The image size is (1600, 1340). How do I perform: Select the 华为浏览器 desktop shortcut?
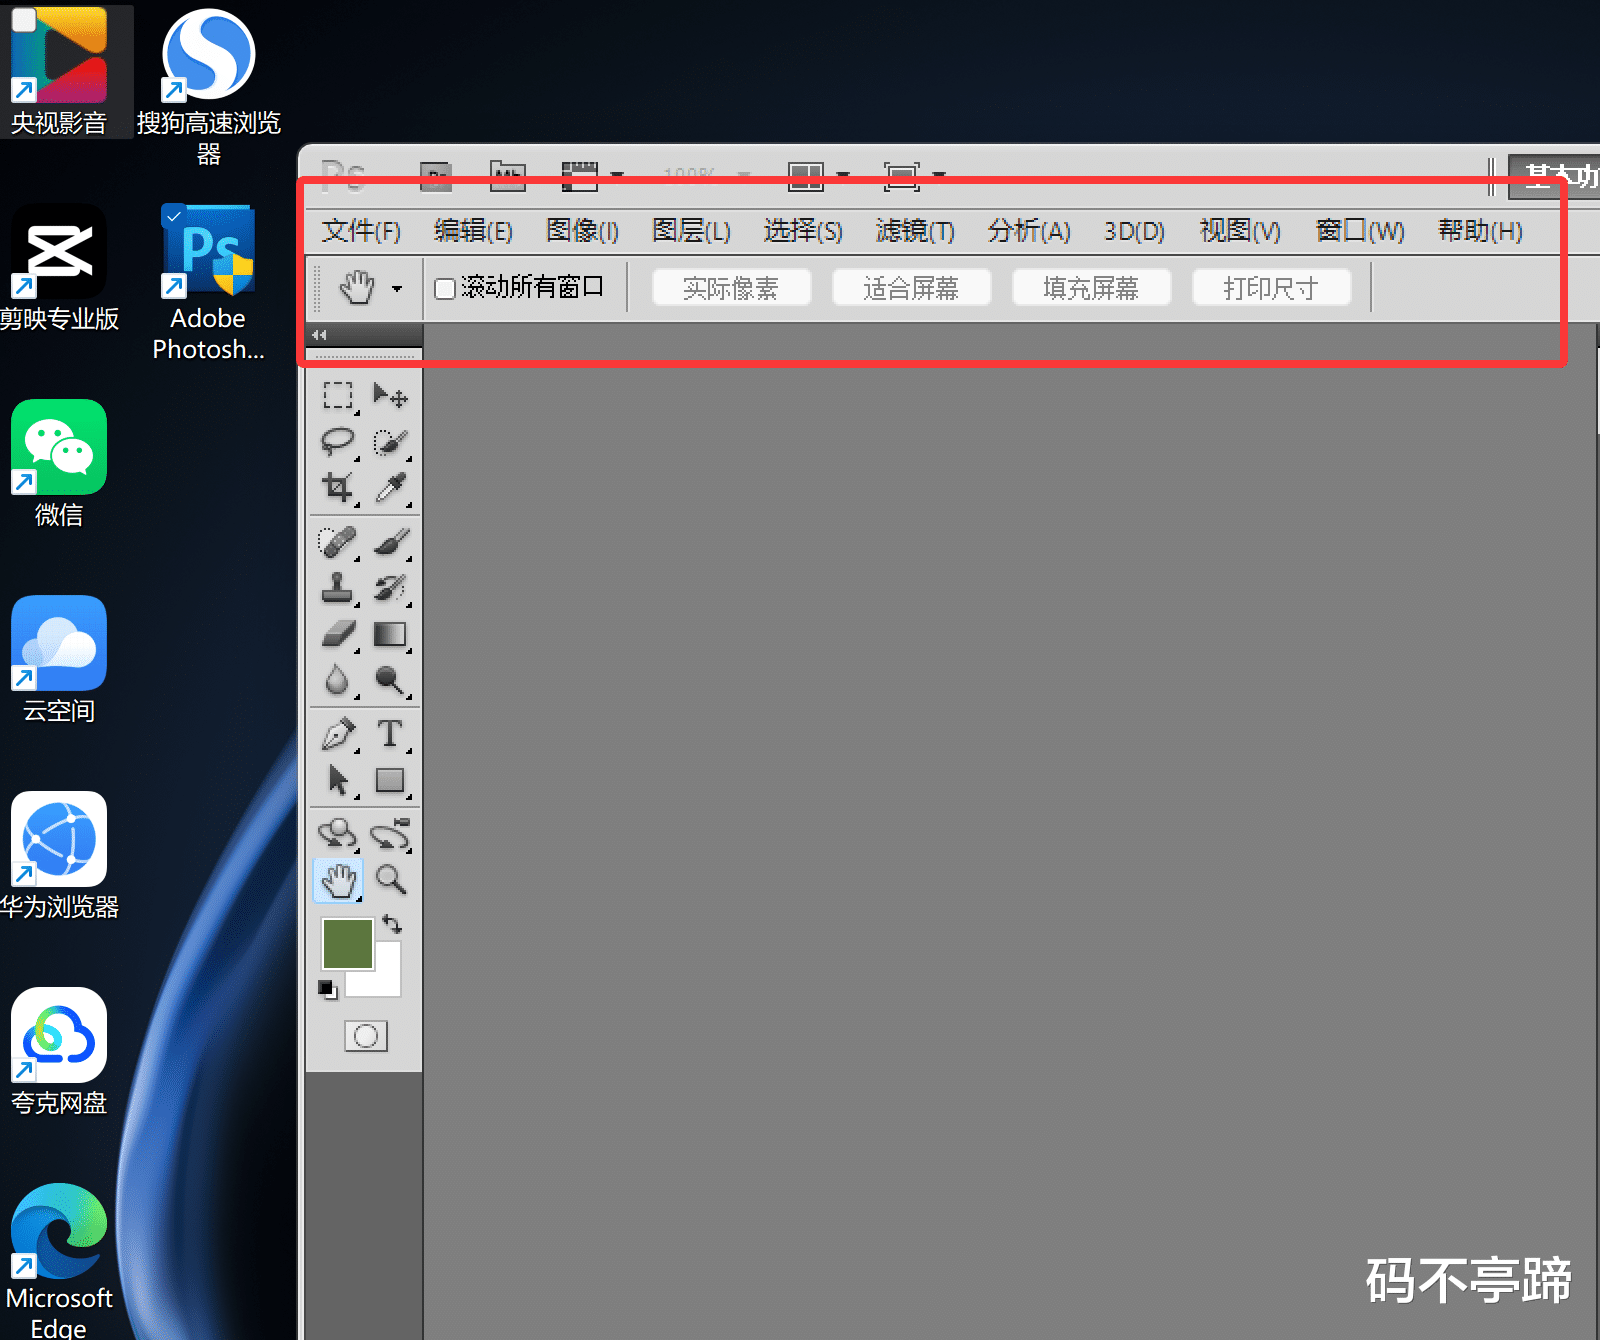point(59,856)
